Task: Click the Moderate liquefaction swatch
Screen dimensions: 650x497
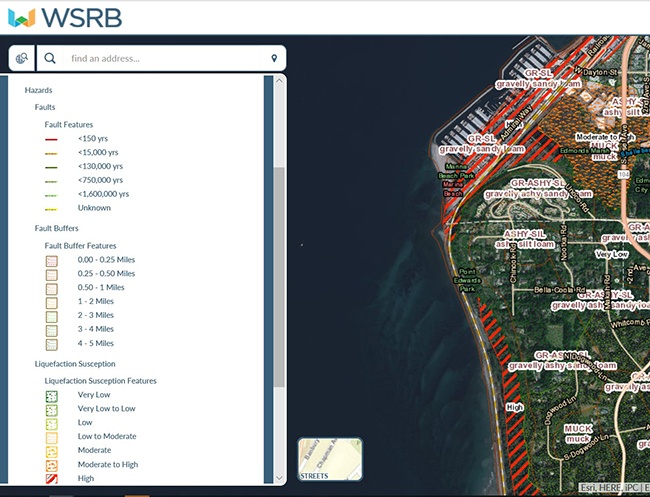Action: pyautogui.click(x=52, y=452)
